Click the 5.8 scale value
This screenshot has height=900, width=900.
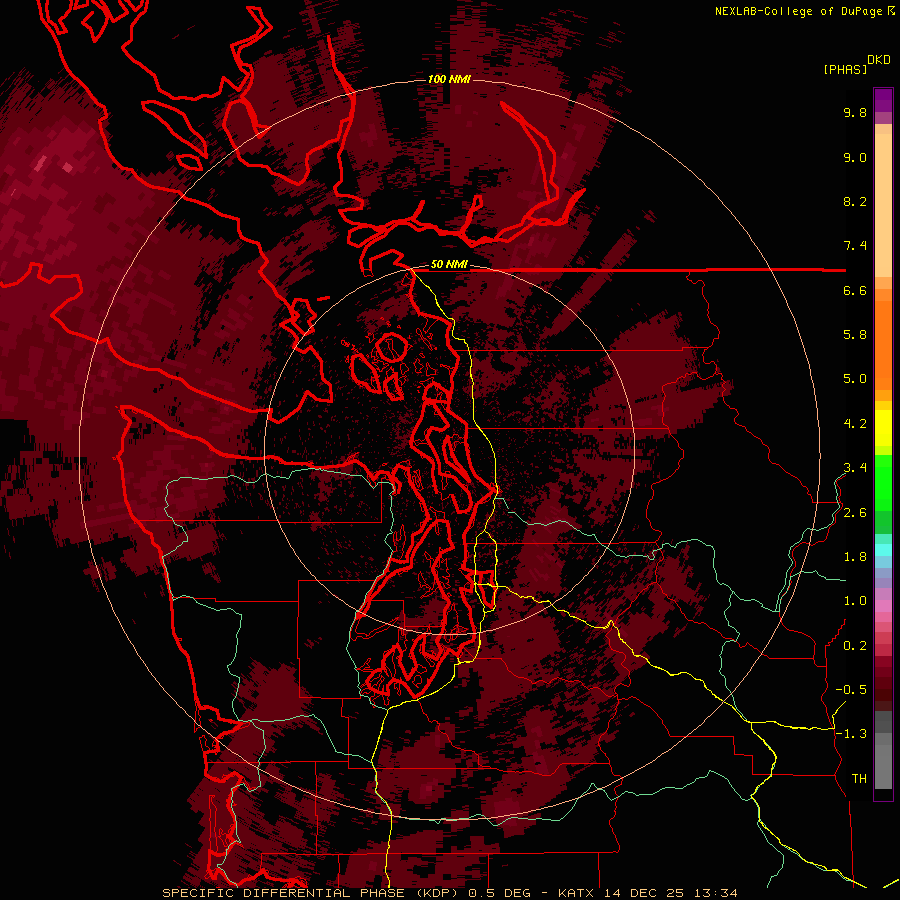click(x=855, y=335)
